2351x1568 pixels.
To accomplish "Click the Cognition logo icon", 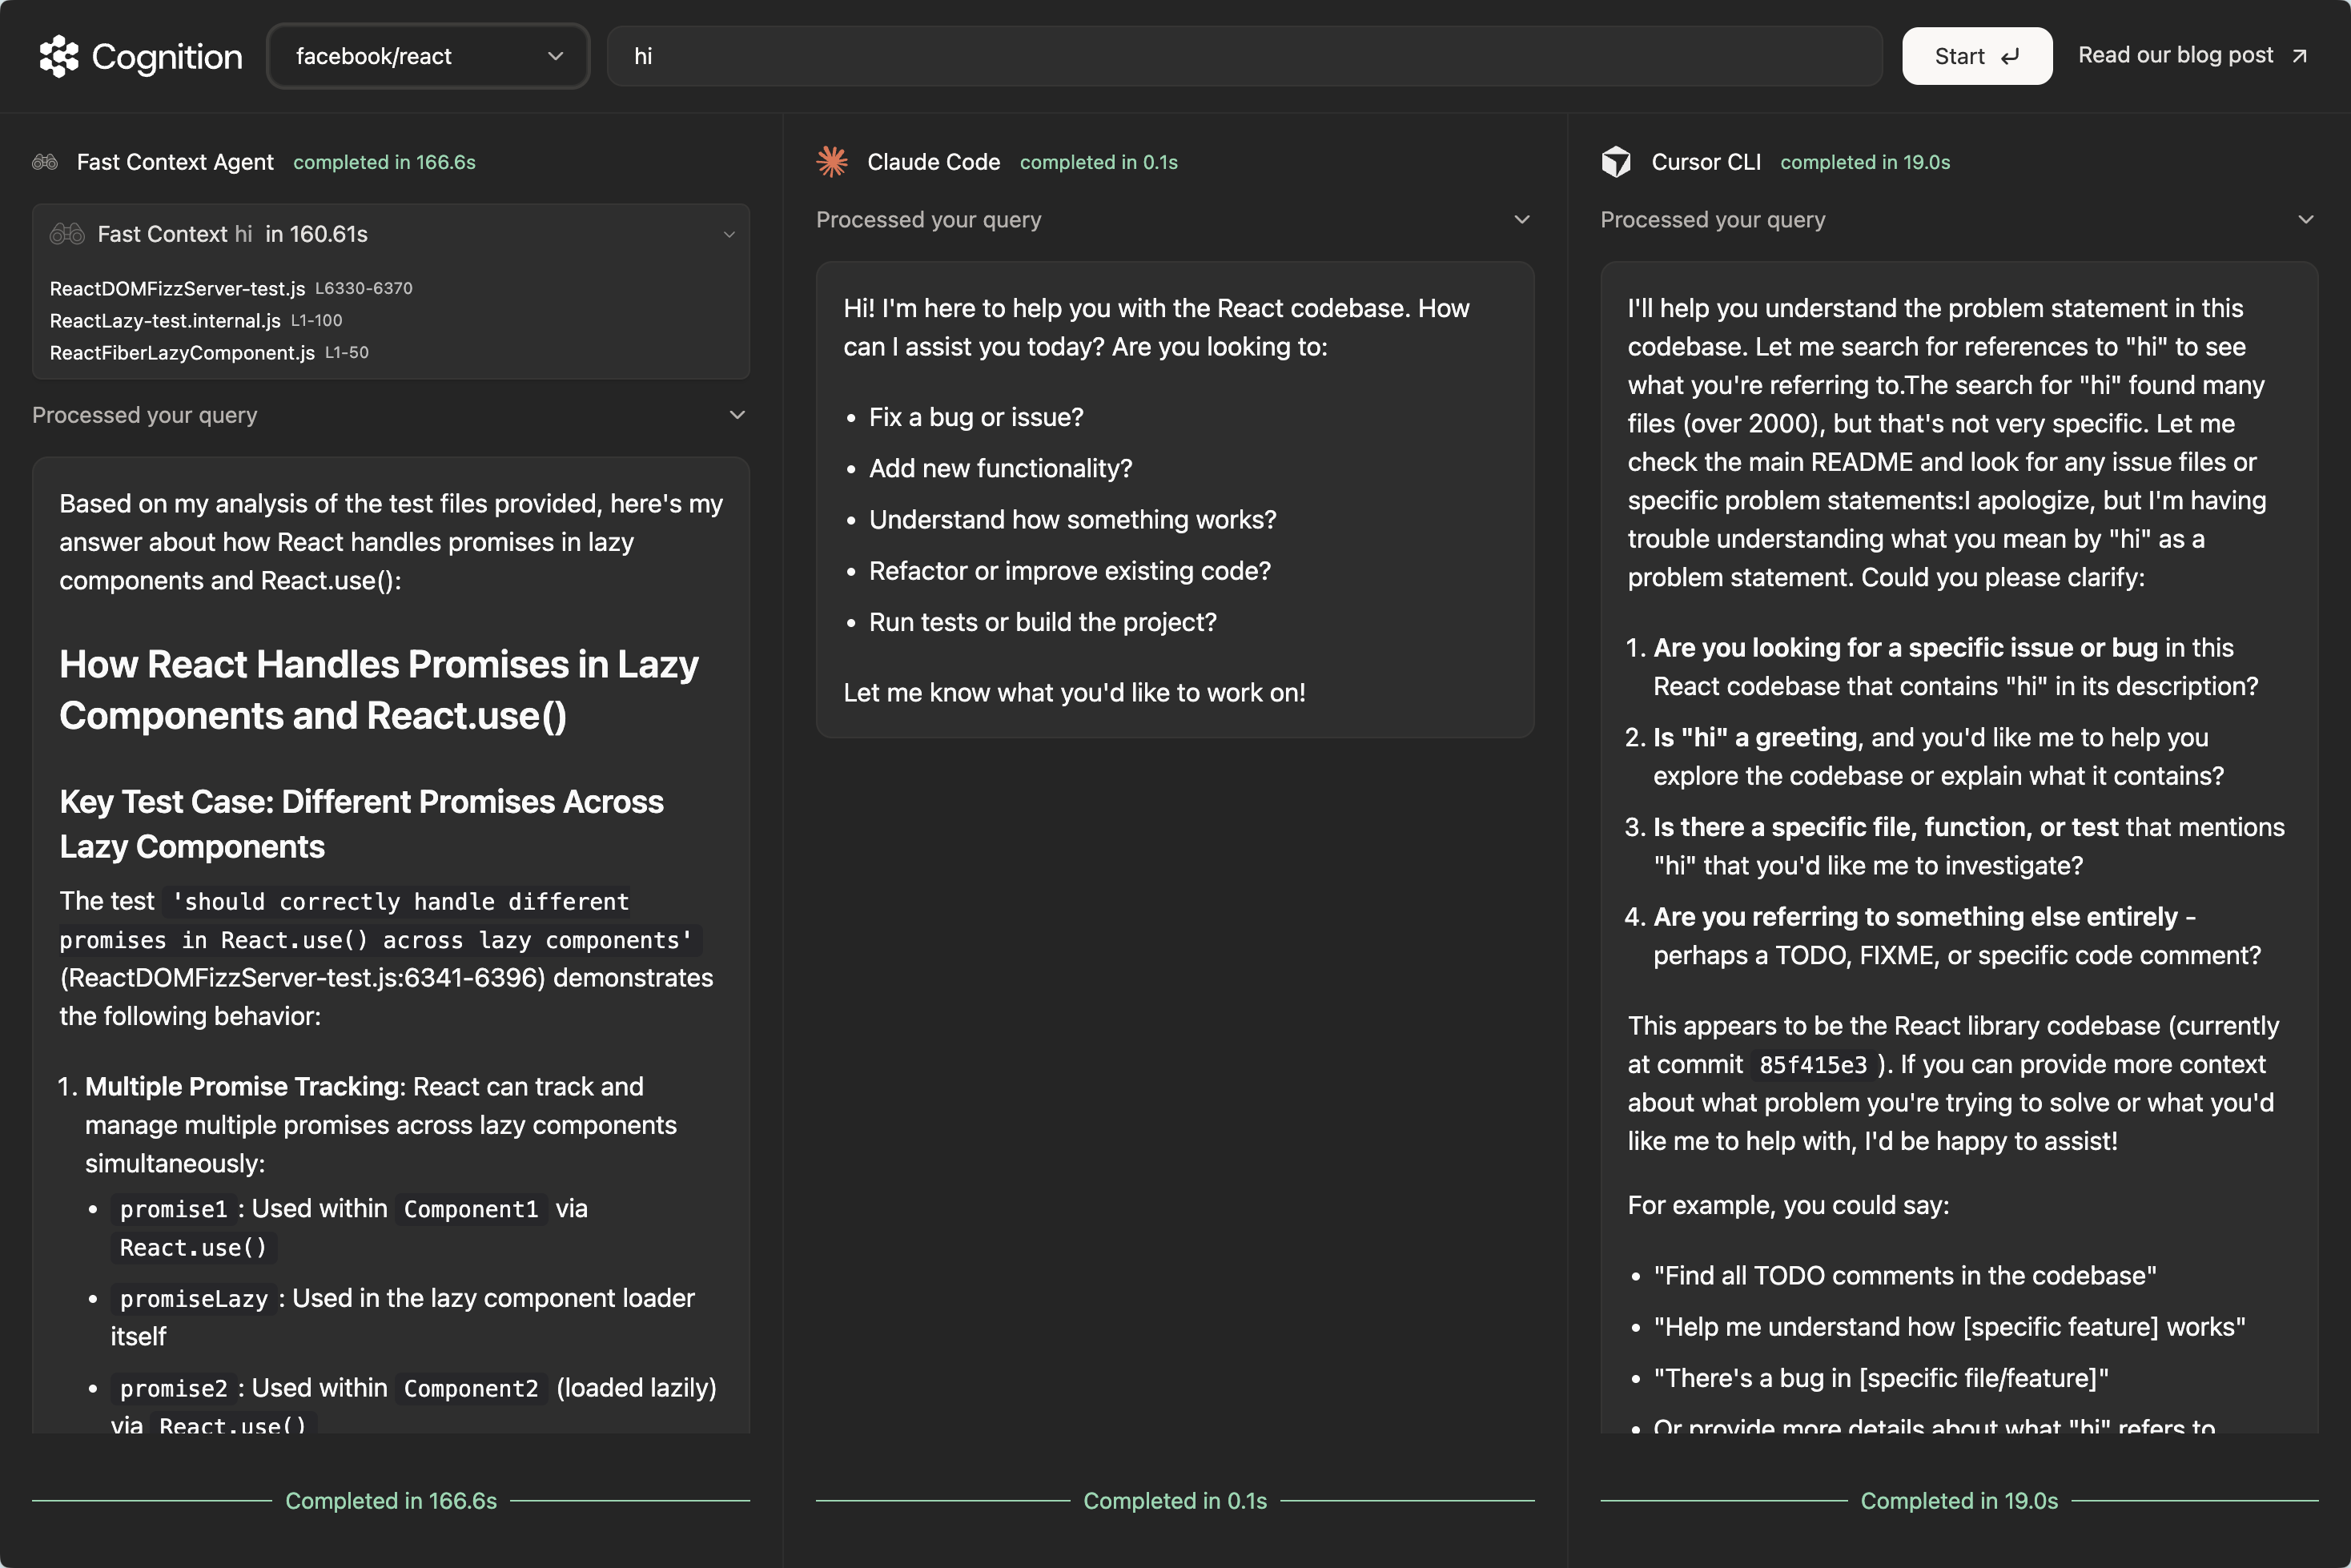I will click(58, 56).
